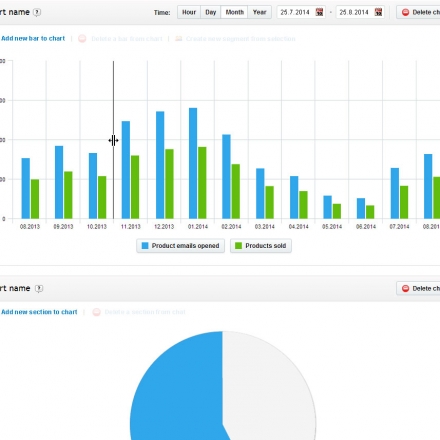Switch time range to Month
The width and height of the screenshot is (440, 440).
coord(234,12)
